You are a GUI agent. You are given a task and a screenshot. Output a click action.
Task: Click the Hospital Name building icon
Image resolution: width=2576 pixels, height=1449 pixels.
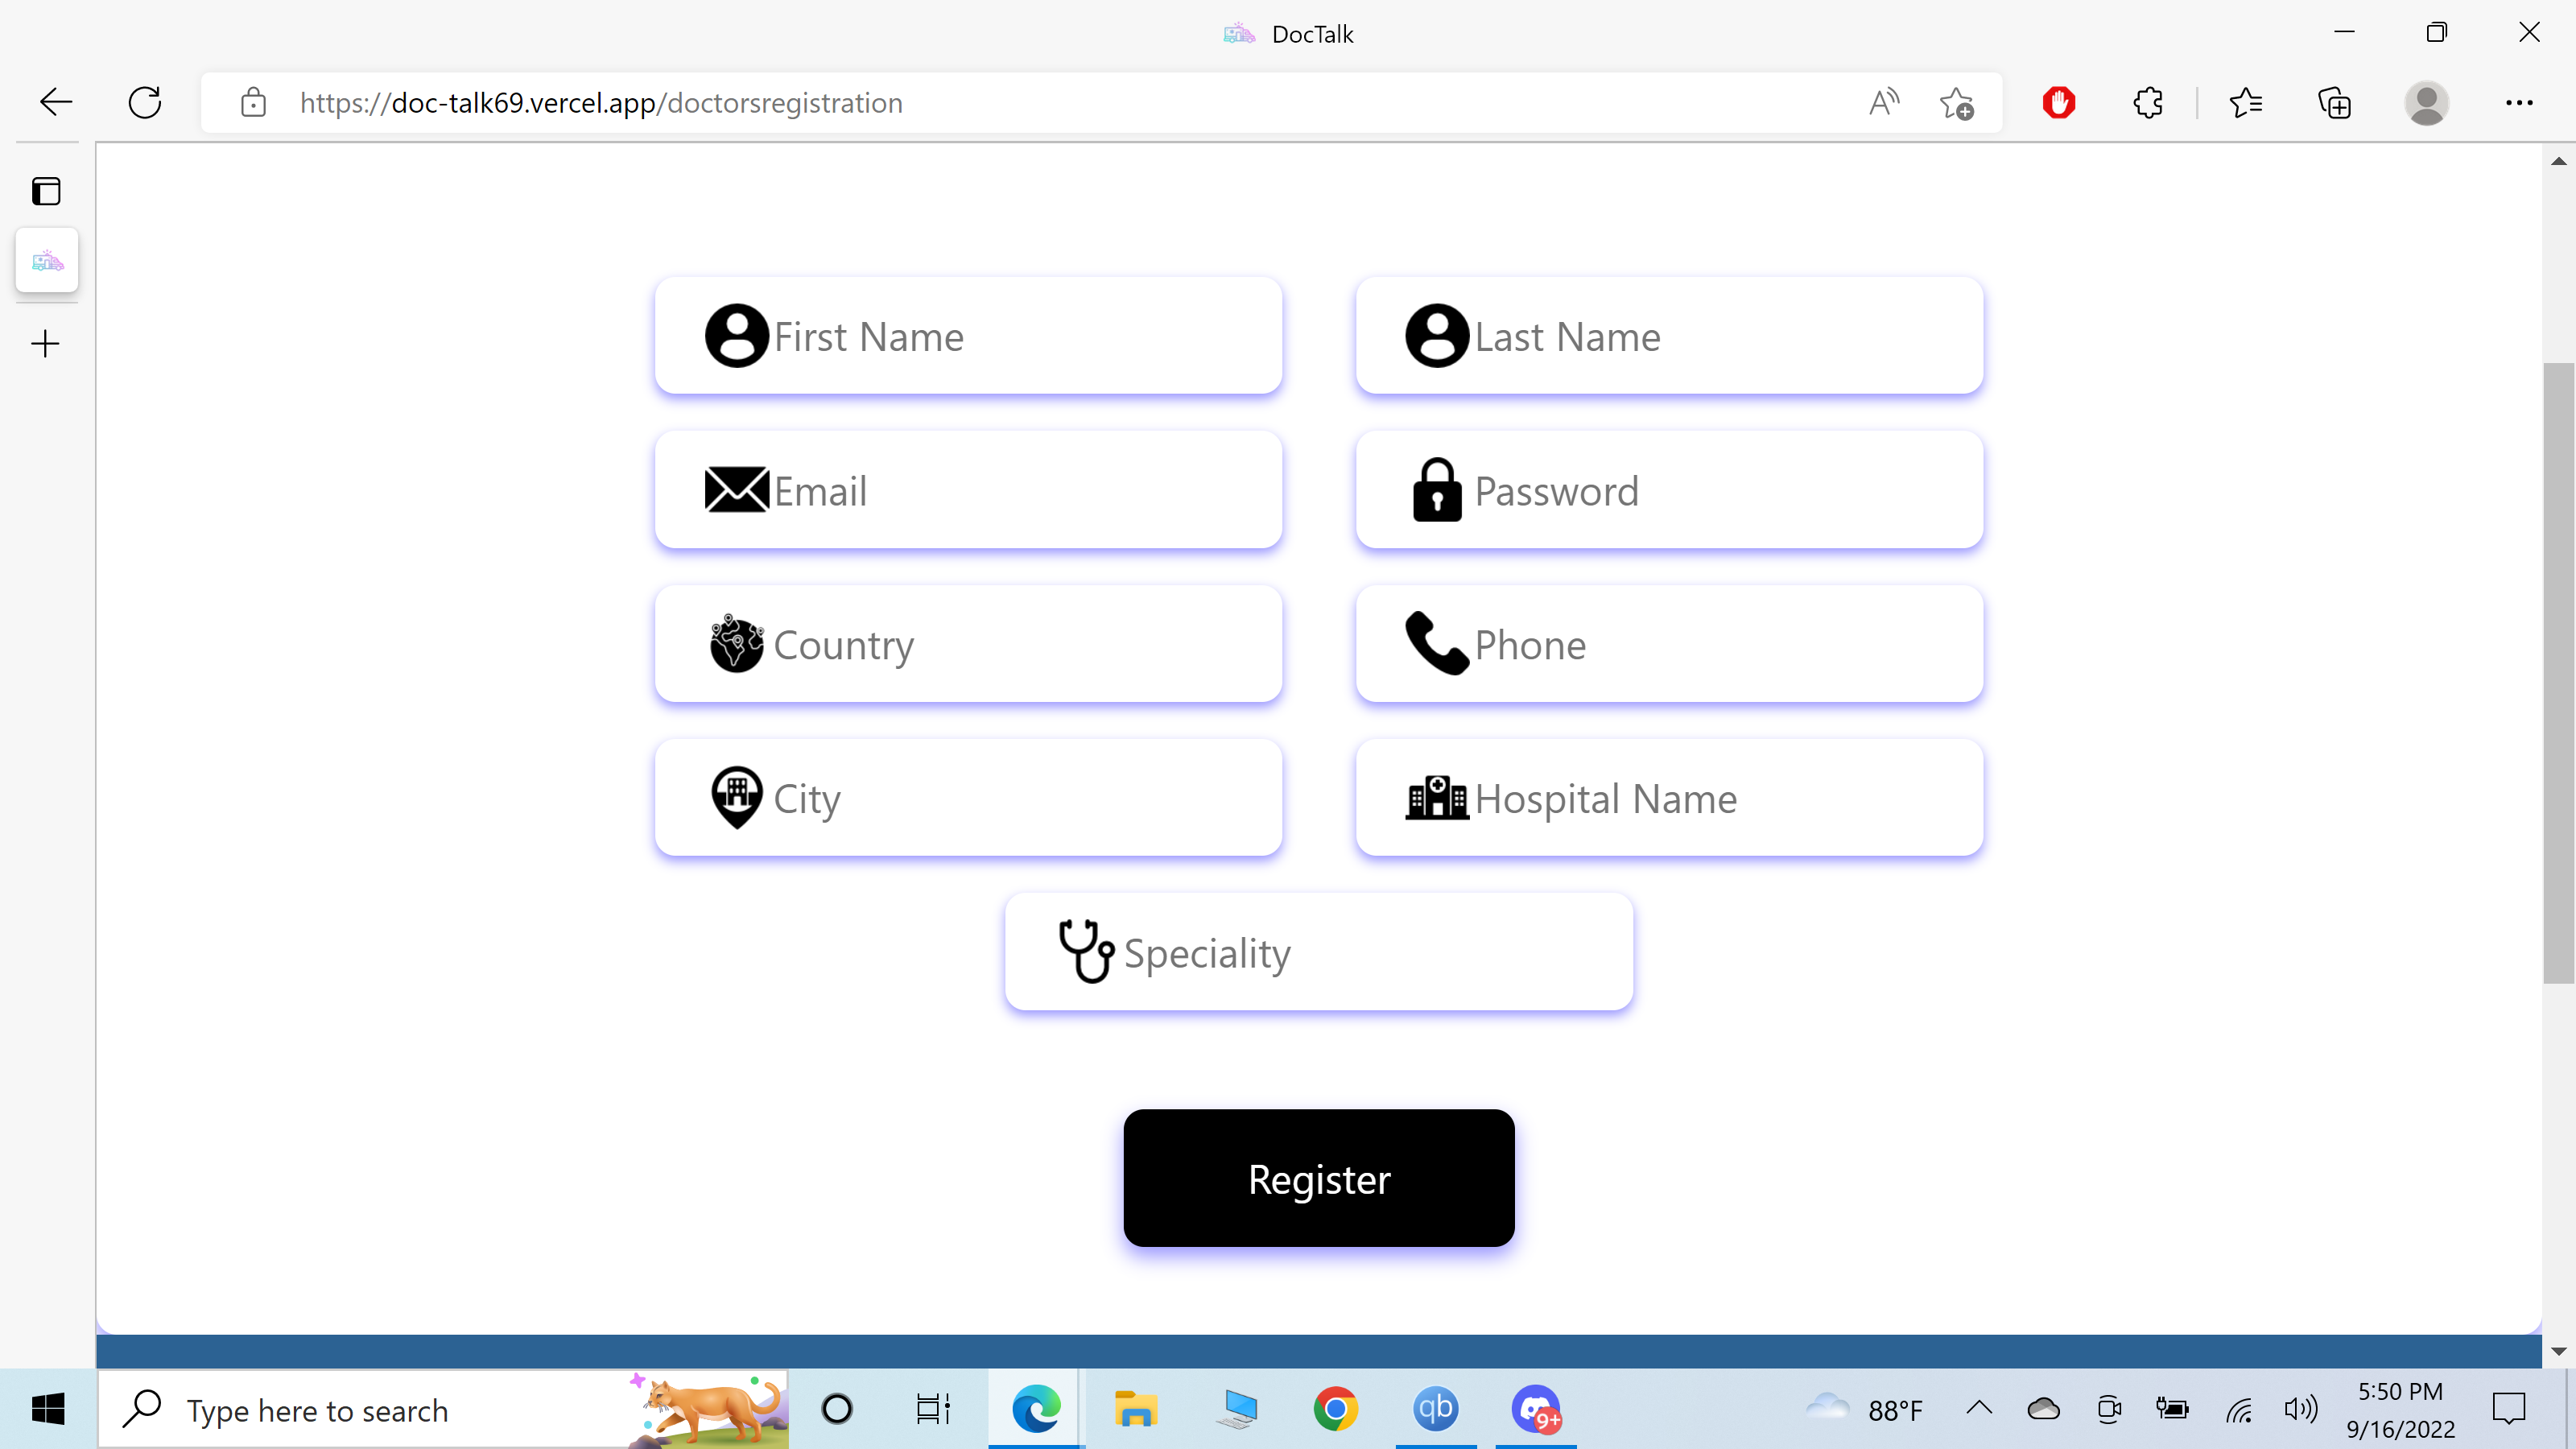click(x=1437, y=797)
